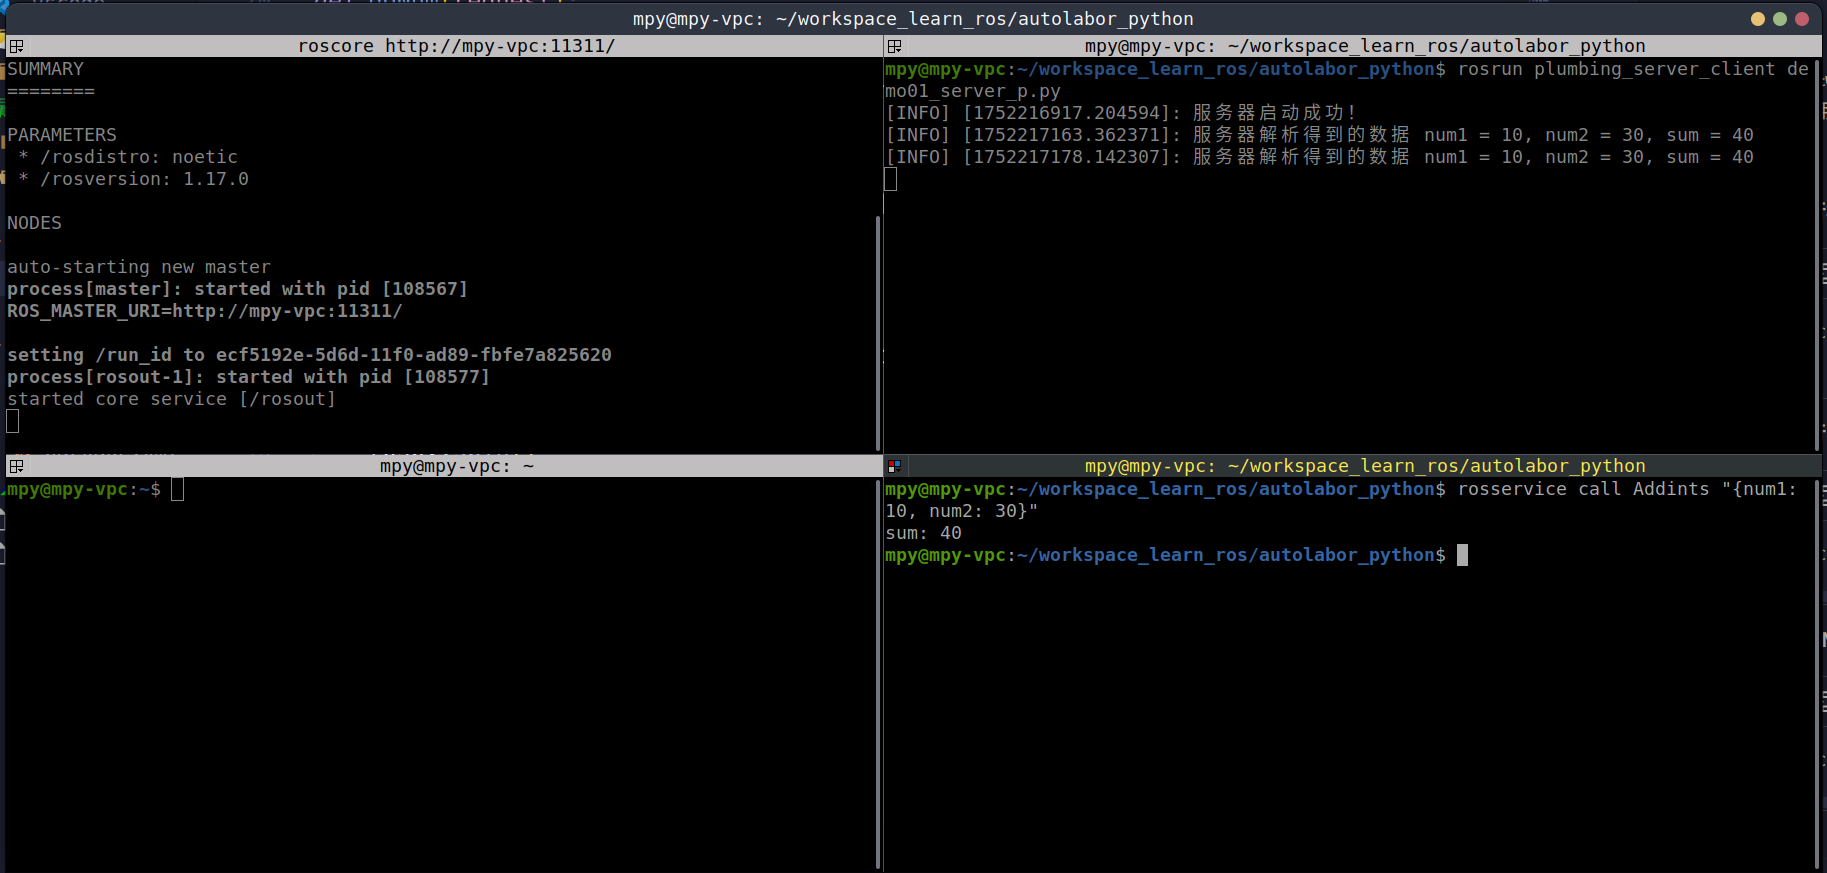Open the group menu icon of the server pane
Screen dimensions: 1827x873
tap(894, 46)
